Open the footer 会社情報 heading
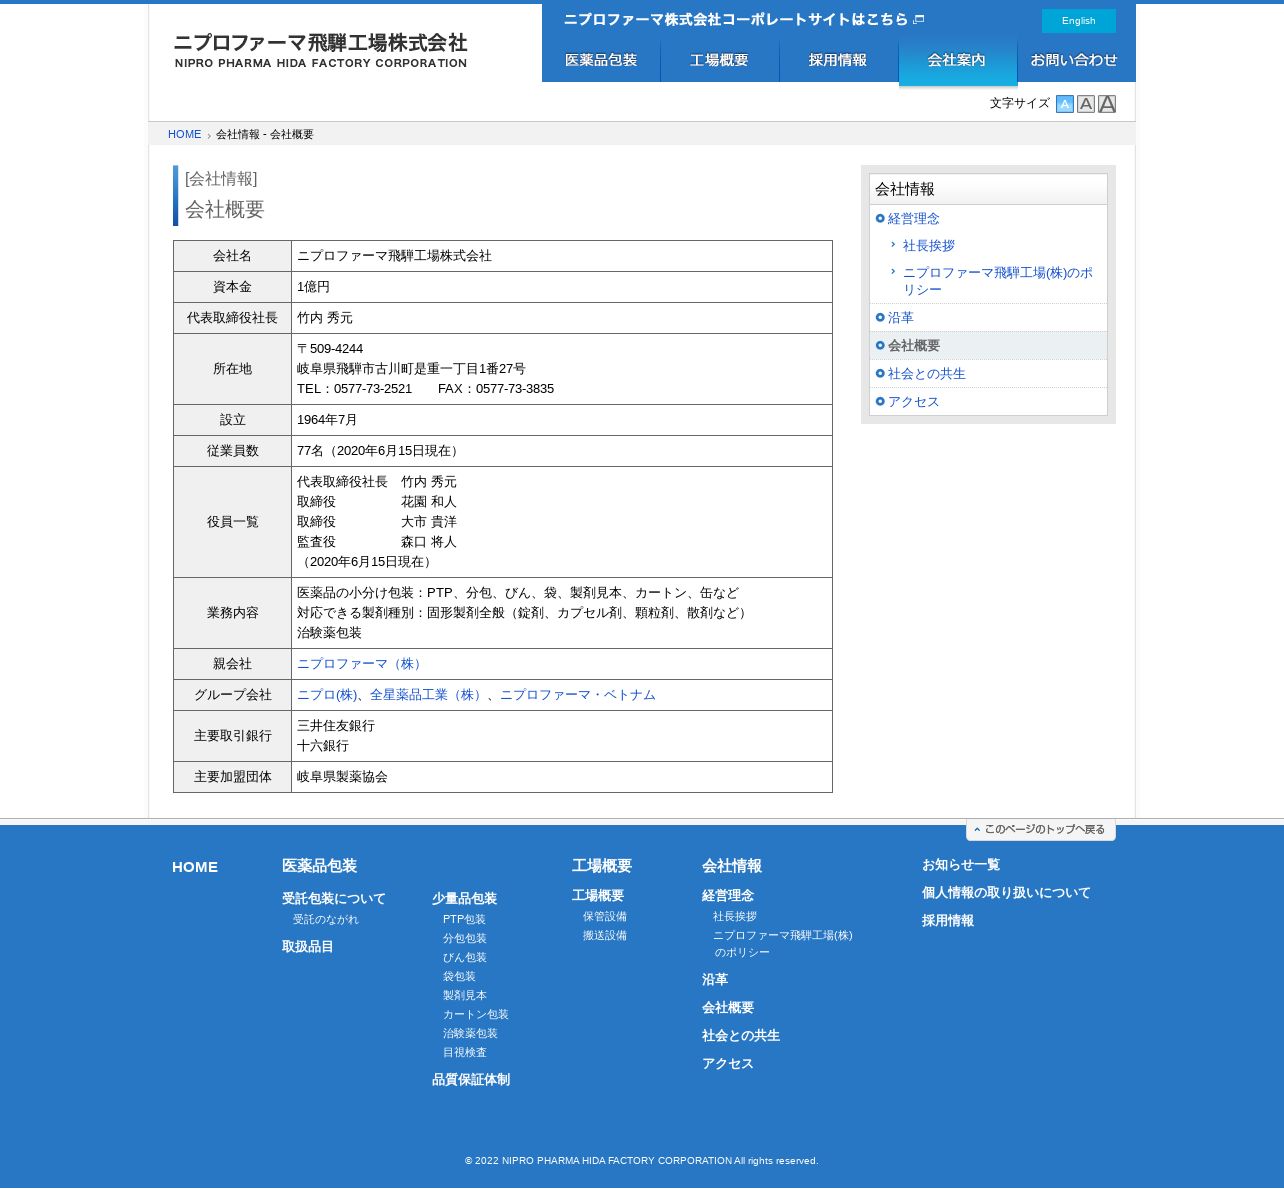The height and width of the screenshot is (1189, 1284). [x=732, y=866]
